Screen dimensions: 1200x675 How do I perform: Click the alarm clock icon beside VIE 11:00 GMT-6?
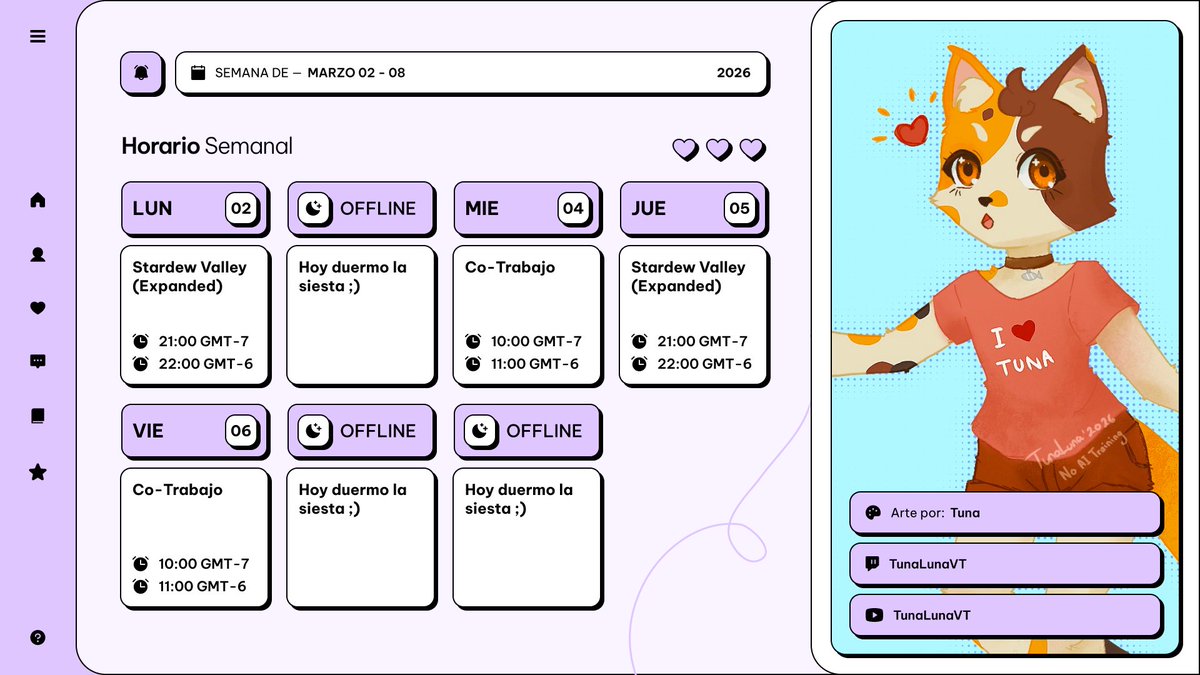tap(141, 587)
